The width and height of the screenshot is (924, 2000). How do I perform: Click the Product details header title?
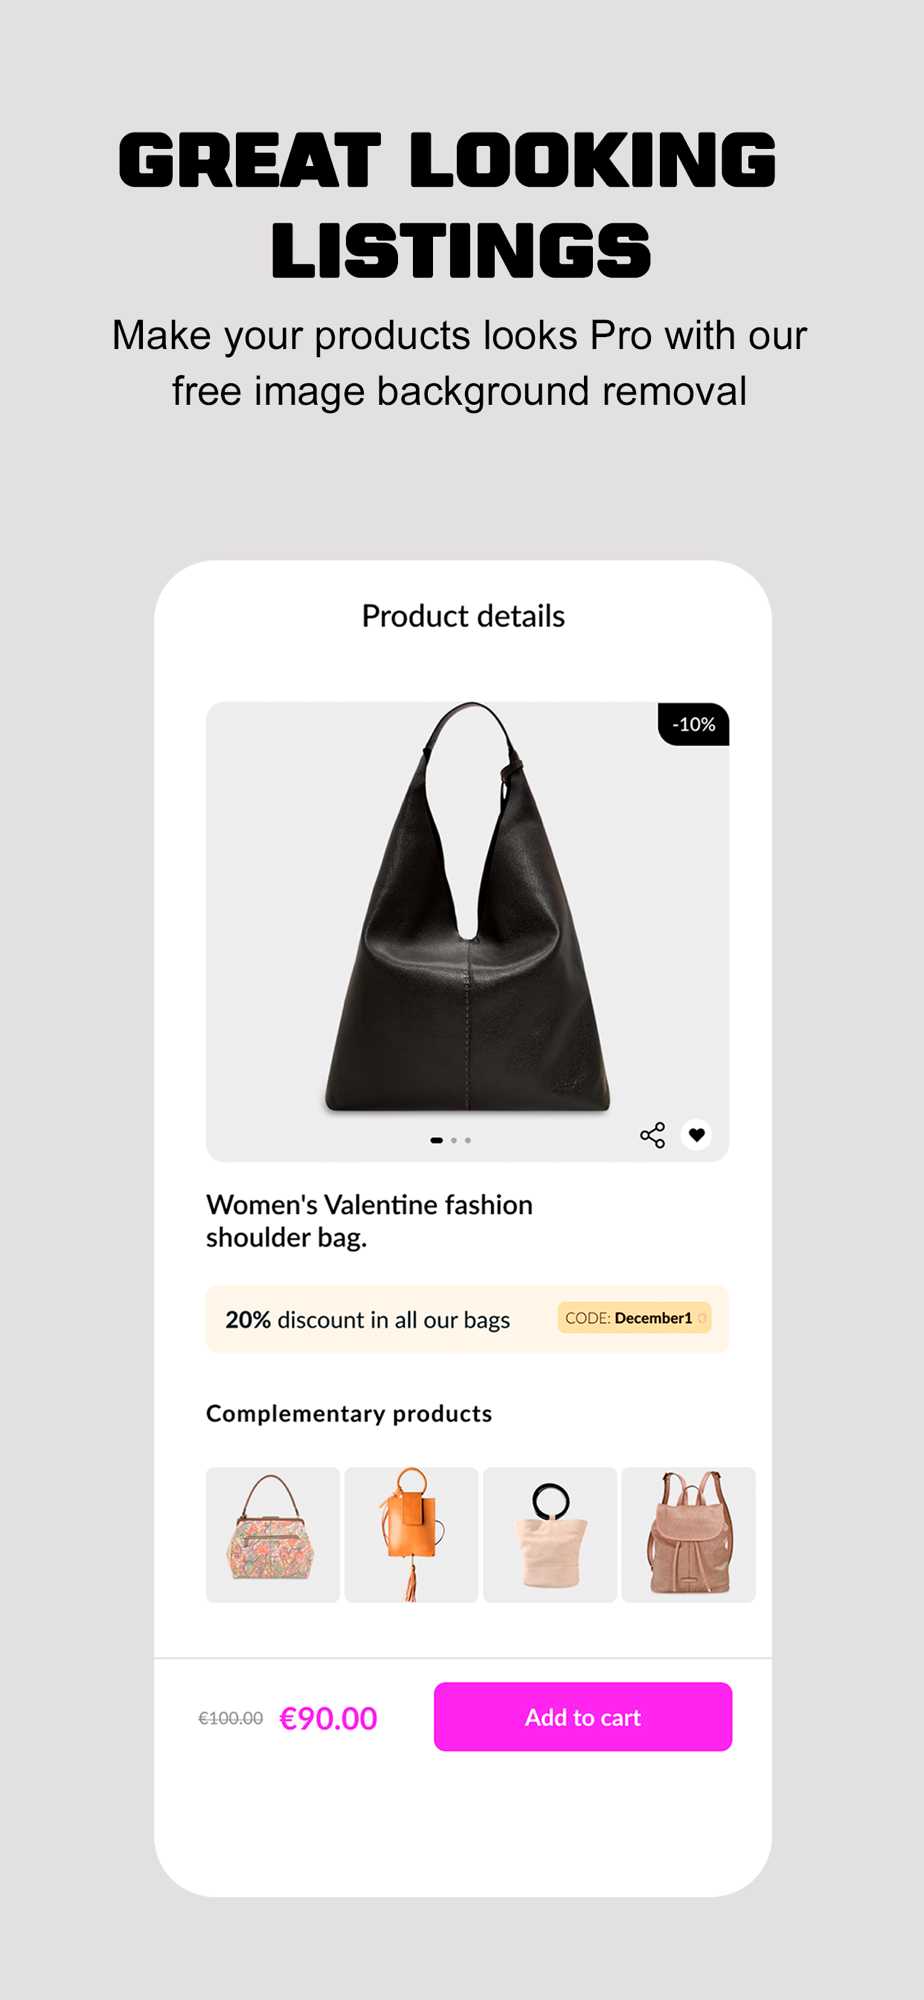[463, 616]
